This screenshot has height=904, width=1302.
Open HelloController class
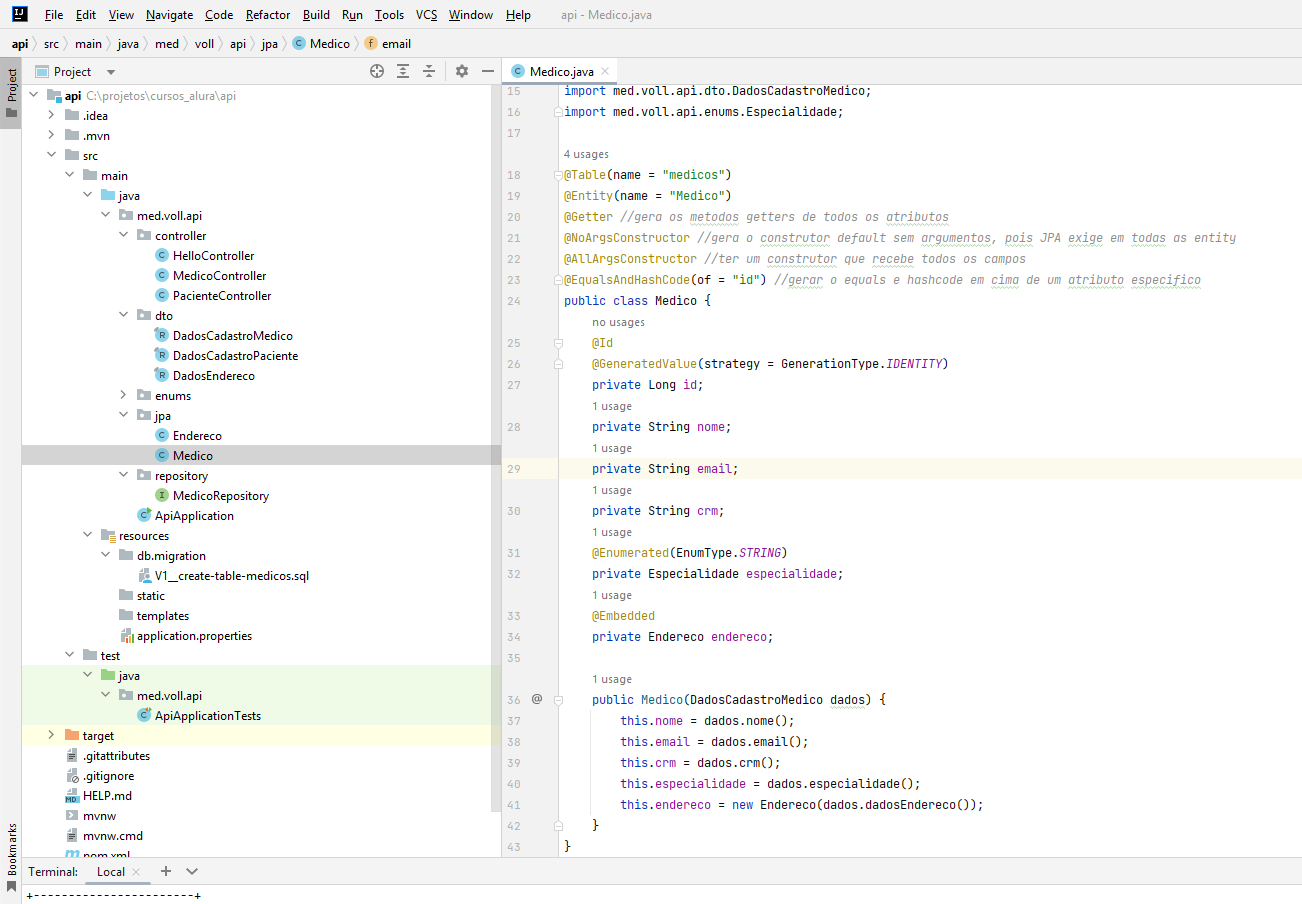[213, 256]
